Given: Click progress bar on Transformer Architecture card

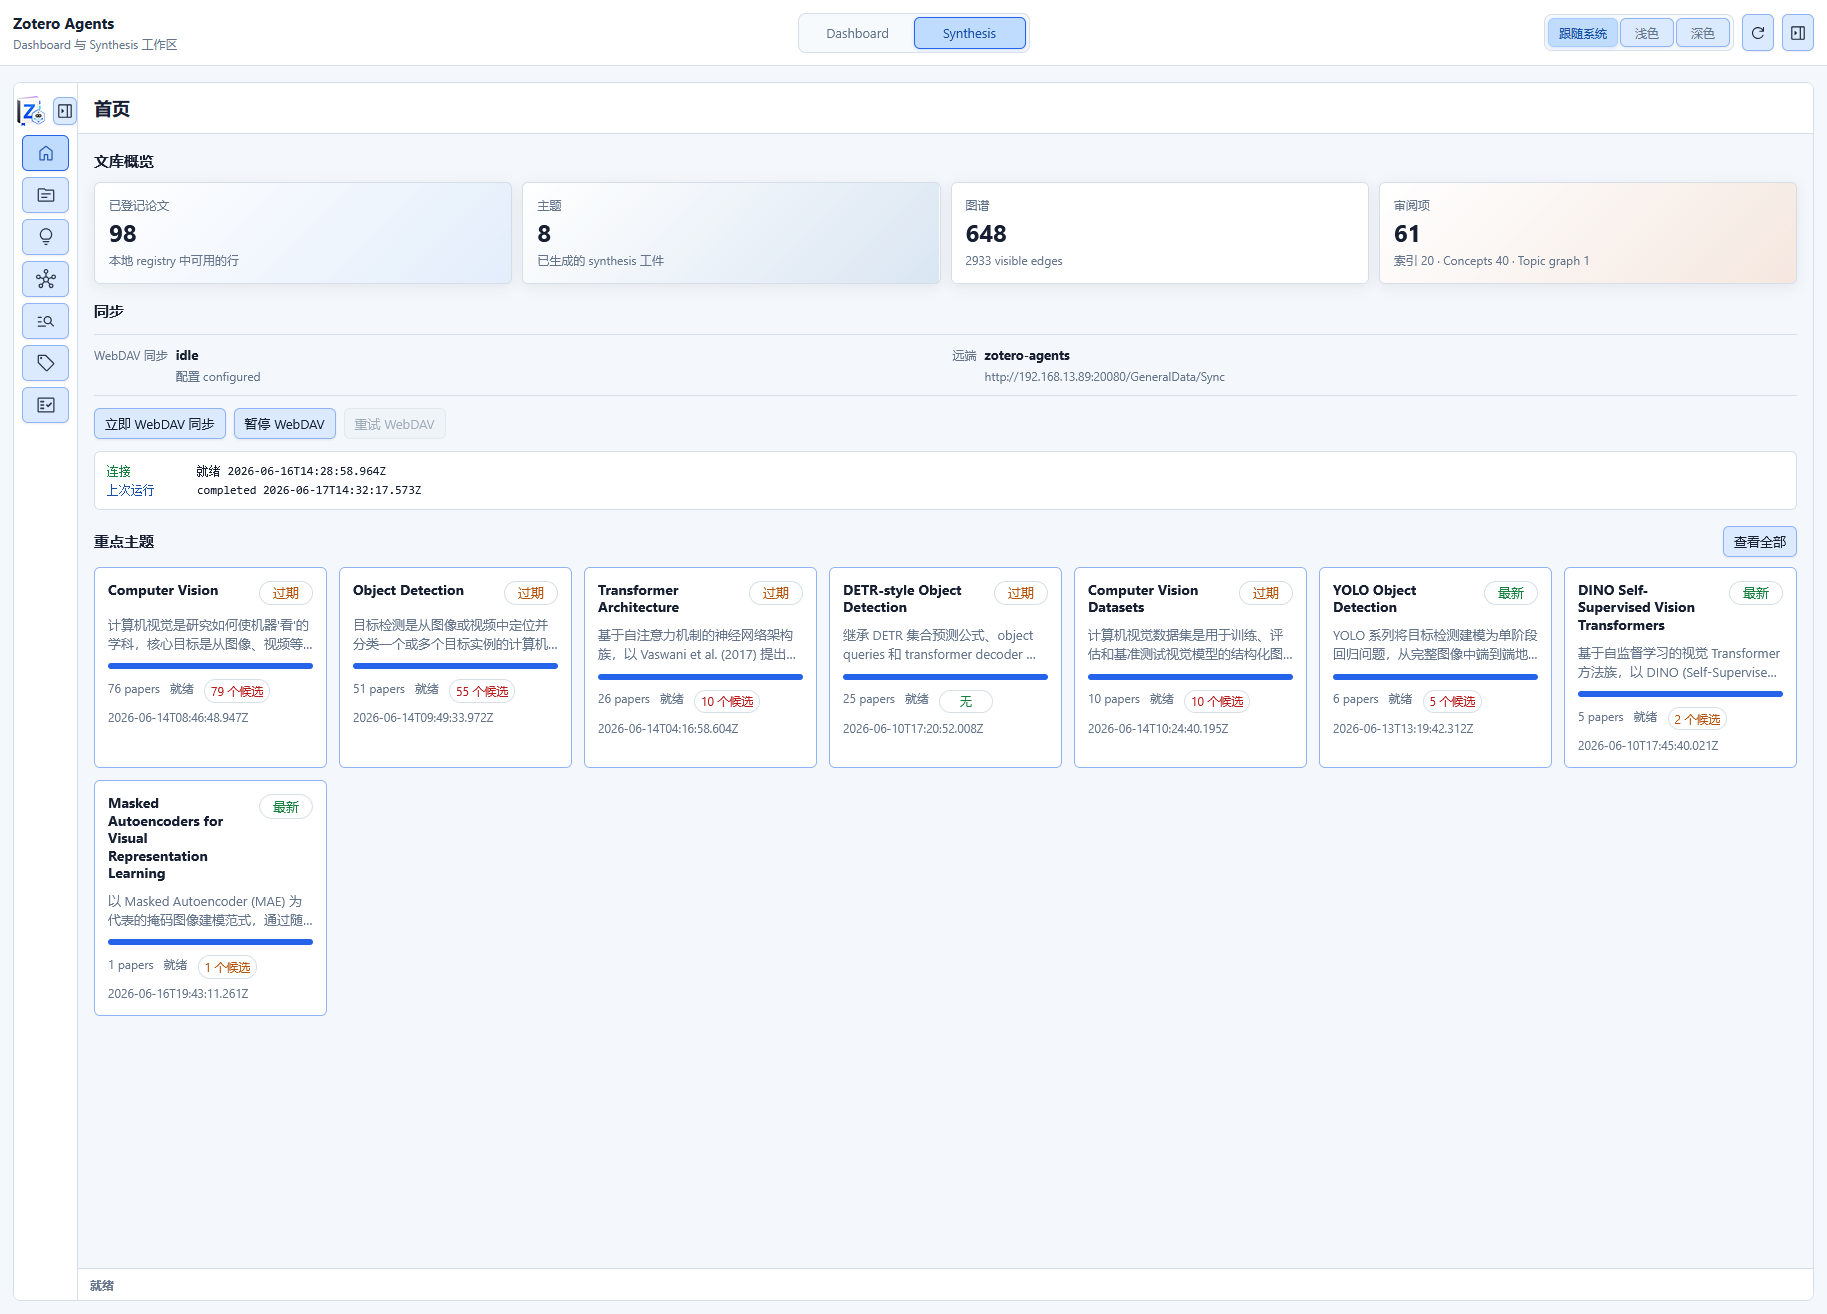Looking at the screenshot, I should pos(700,677).
